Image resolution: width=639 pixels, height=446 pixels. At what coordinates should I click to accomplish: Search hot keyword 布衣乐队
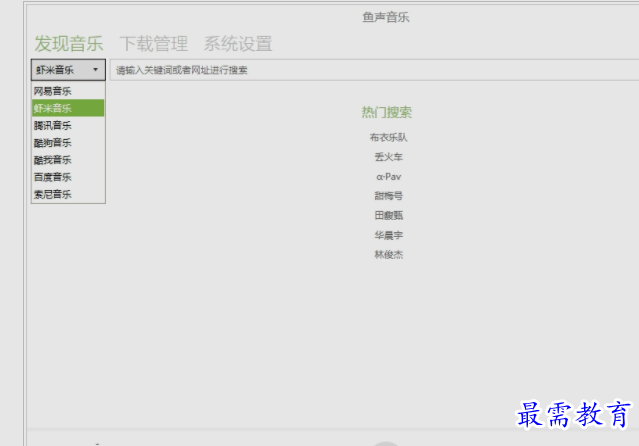point(388,137)
